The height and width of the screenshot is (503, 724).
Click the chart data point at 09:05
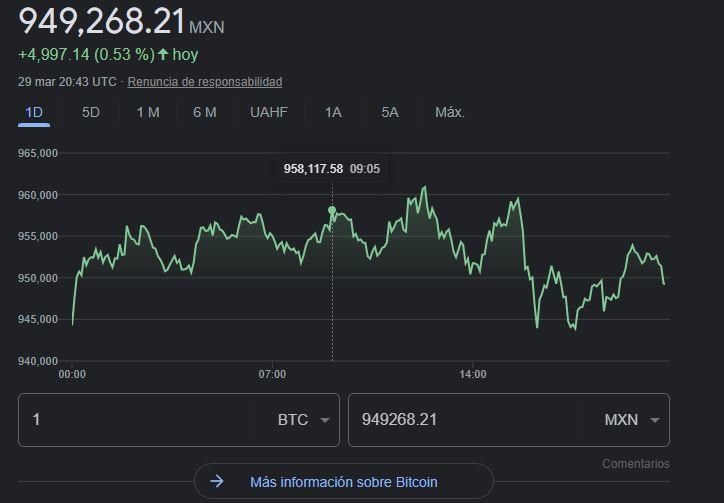pos(332,210)
